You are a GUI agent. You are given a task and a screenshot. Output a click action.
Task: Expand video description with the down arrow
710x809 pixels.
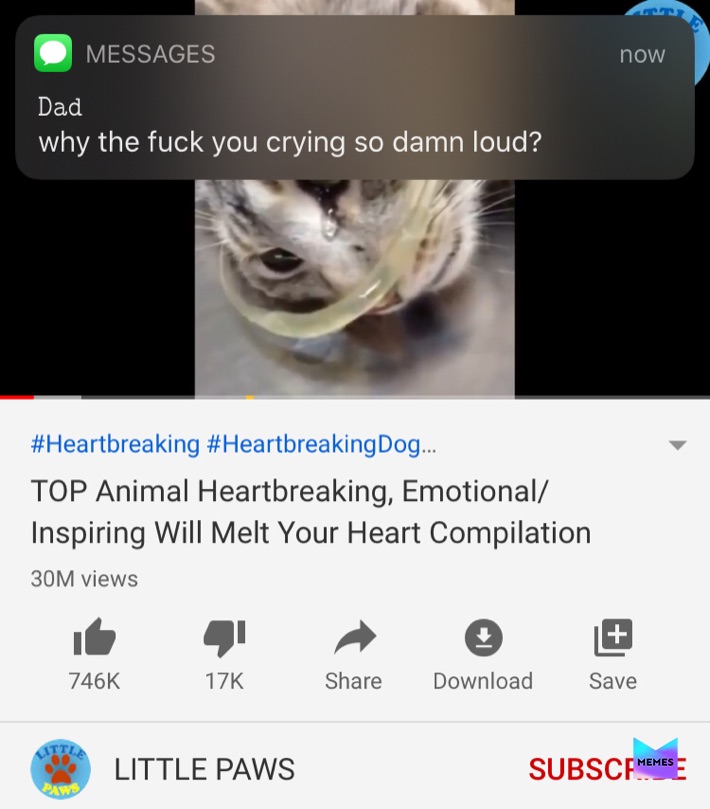(x=677, y=445)
